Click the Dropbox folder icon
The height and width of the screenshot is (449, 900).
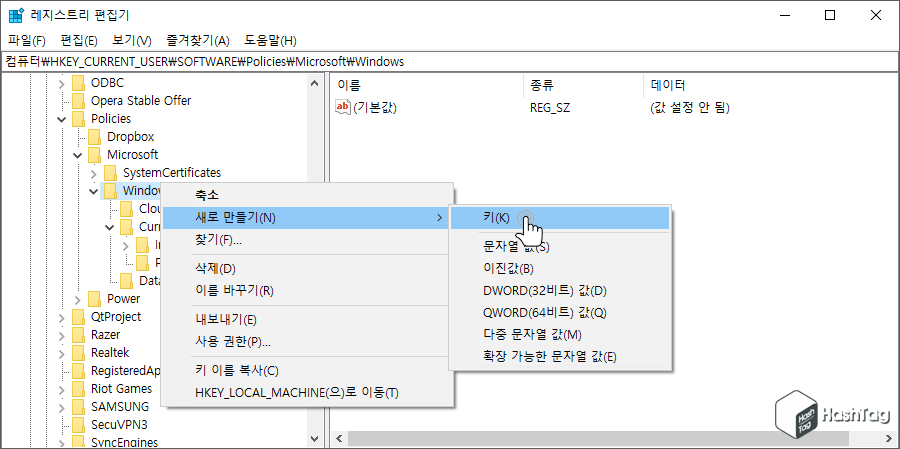pyautogui.click(x=94, y=137)
